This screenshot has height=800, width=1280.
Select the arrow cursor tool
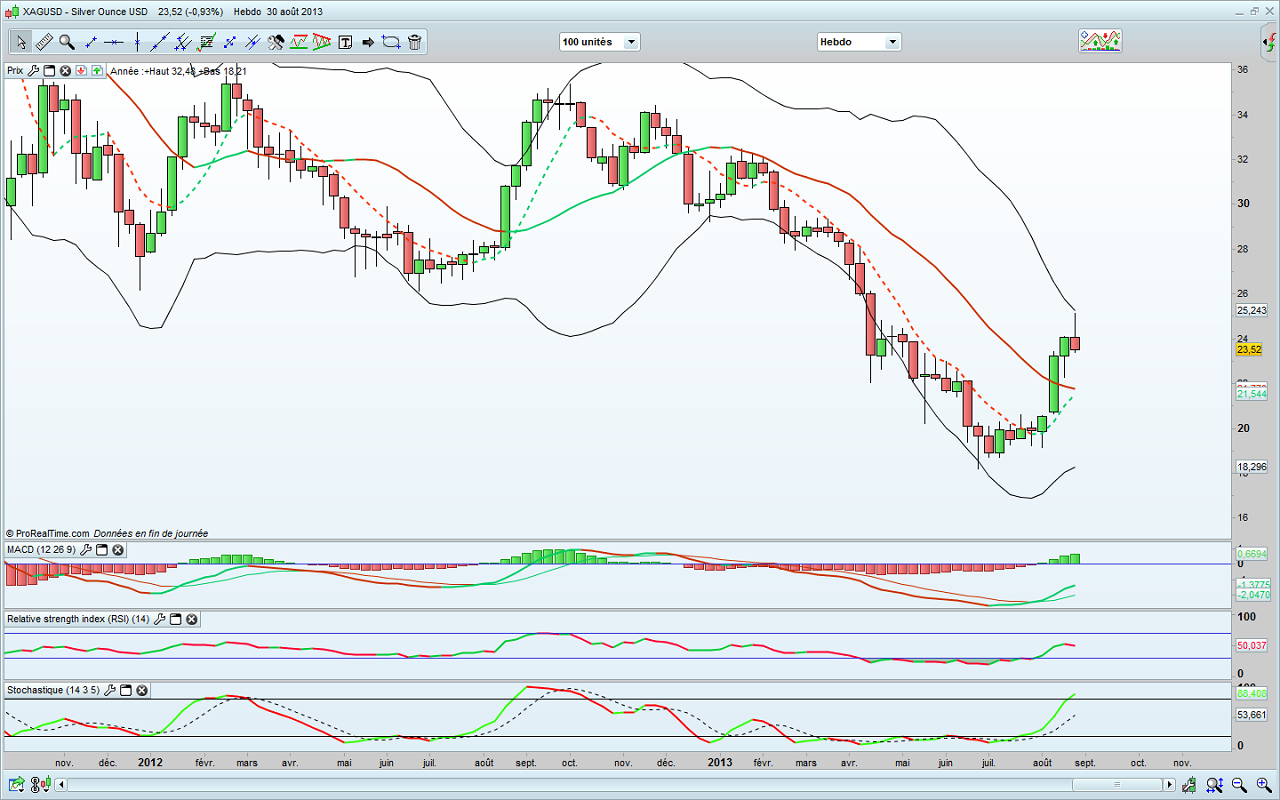[x=21, y=42]
